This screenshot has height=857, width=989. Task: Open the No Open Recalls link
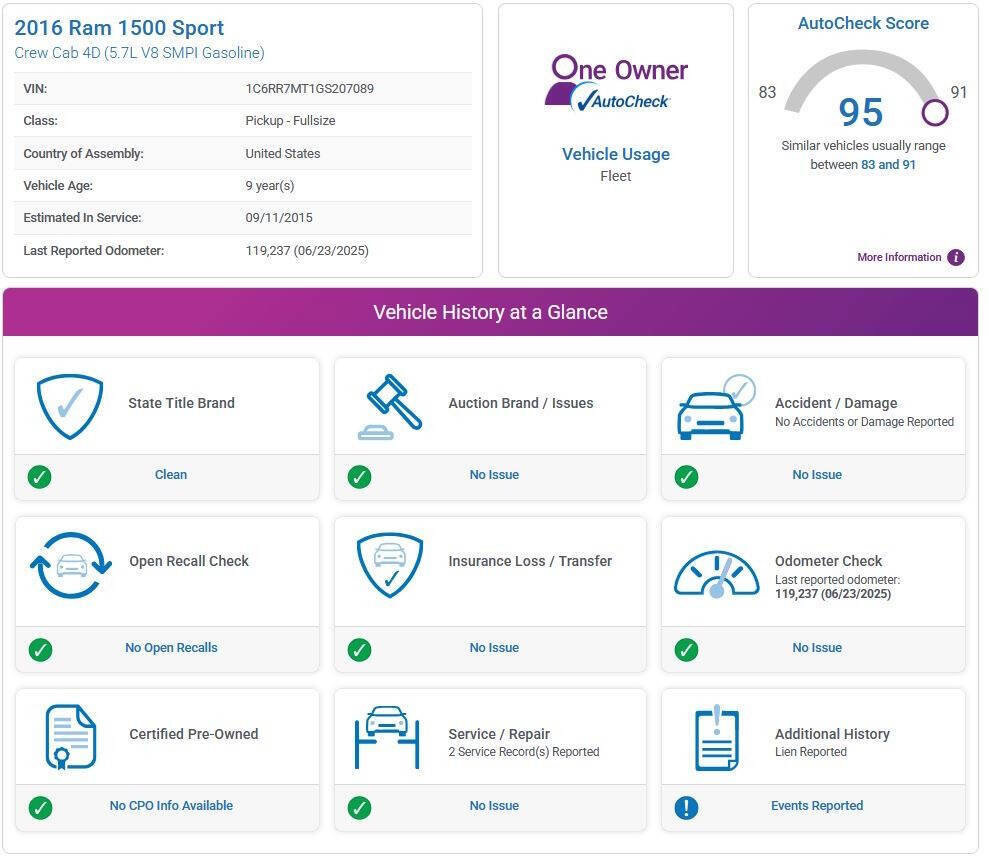(x=171, y=648)
